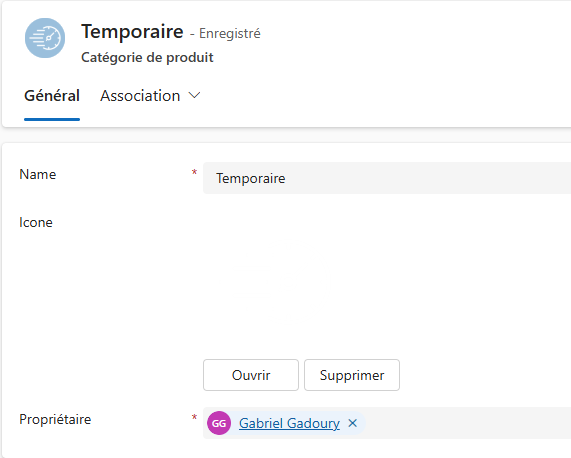Click the Propriétaire field label
The height and width of the screenshot is (458, 571).
click(x=55, y=419)
